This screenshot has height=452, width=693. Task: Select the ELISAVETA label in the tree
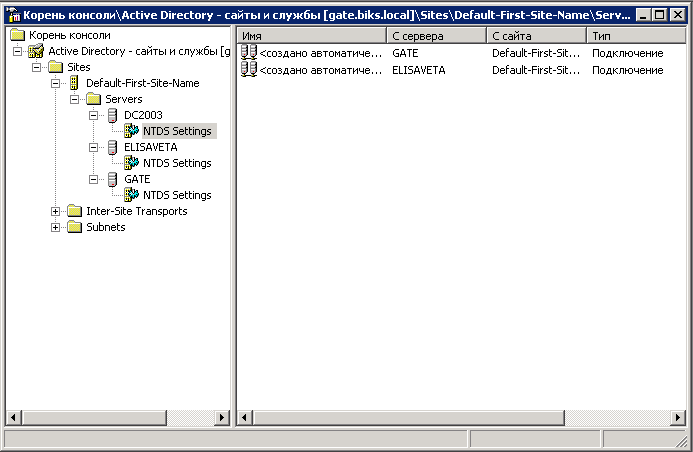pyautogui.click(x=151, y=147)
